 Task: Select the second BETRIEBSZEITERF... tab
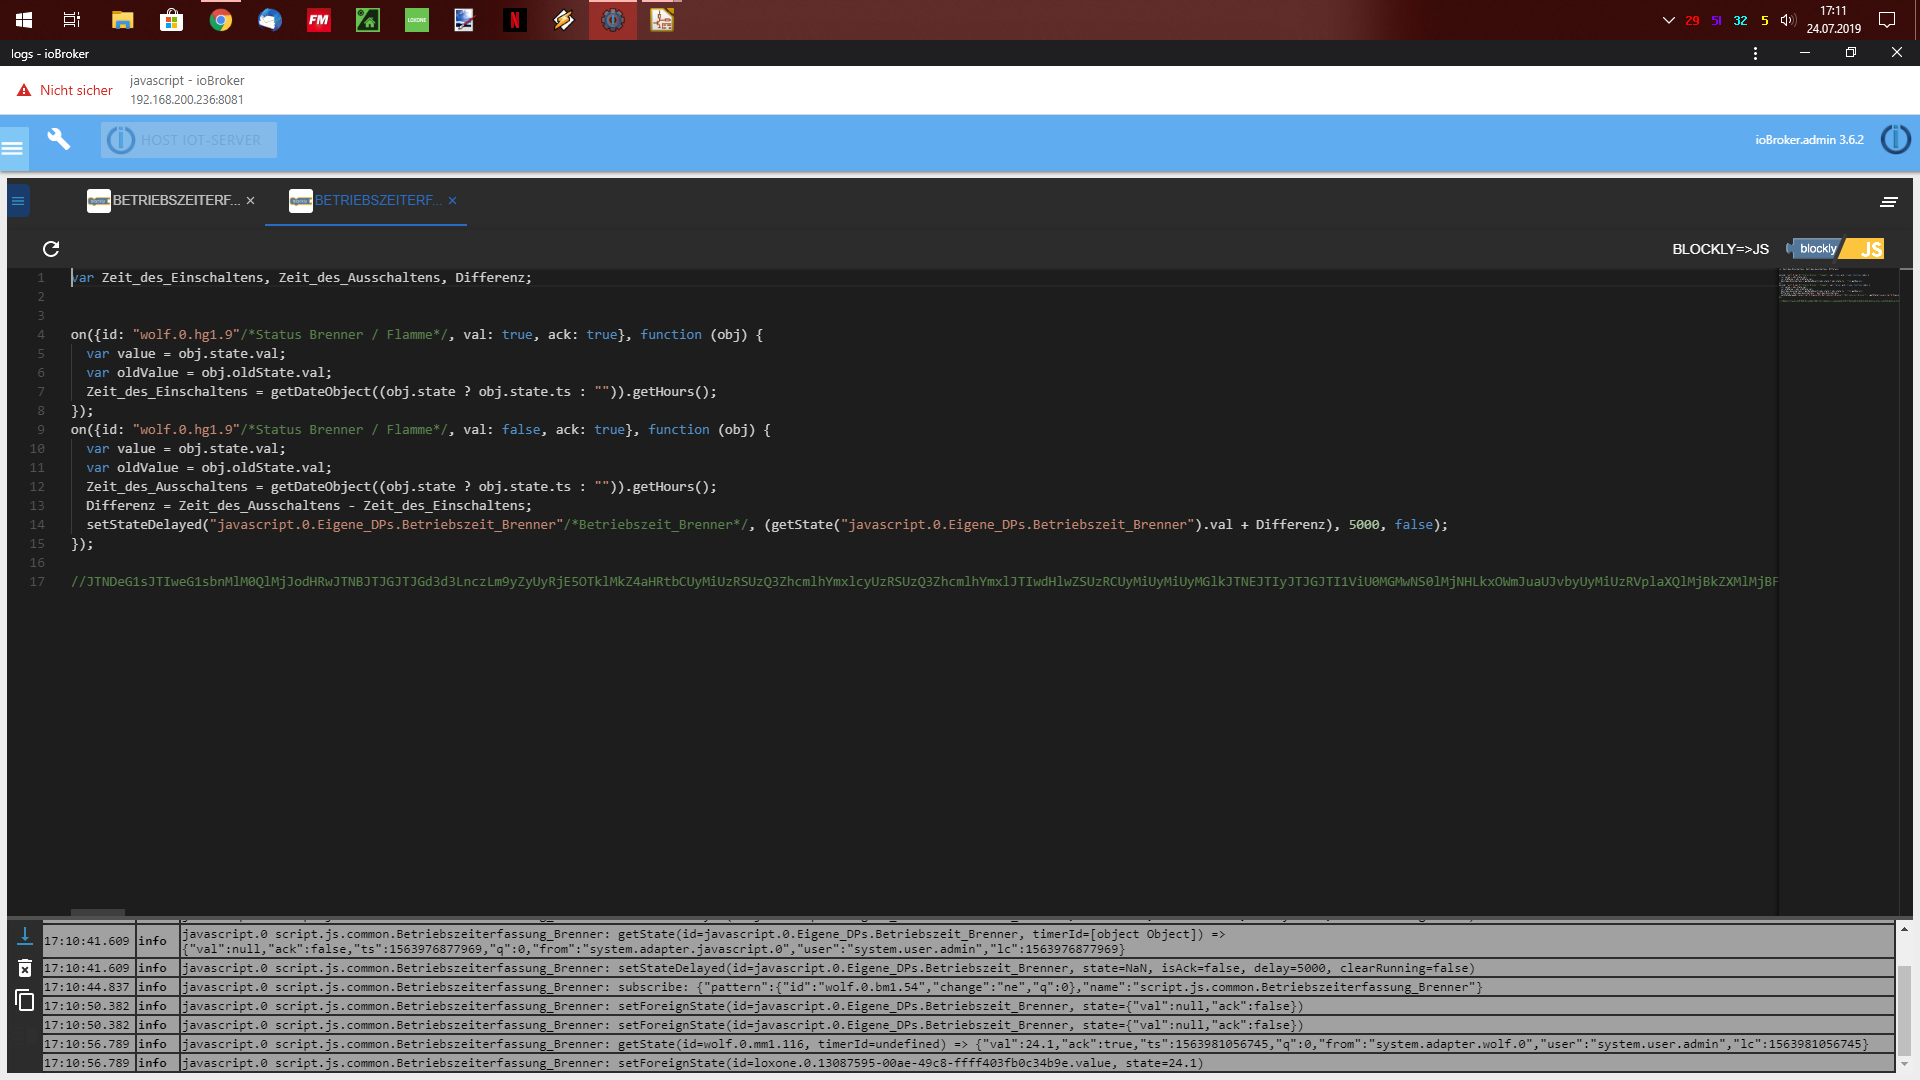click(372, 199)
